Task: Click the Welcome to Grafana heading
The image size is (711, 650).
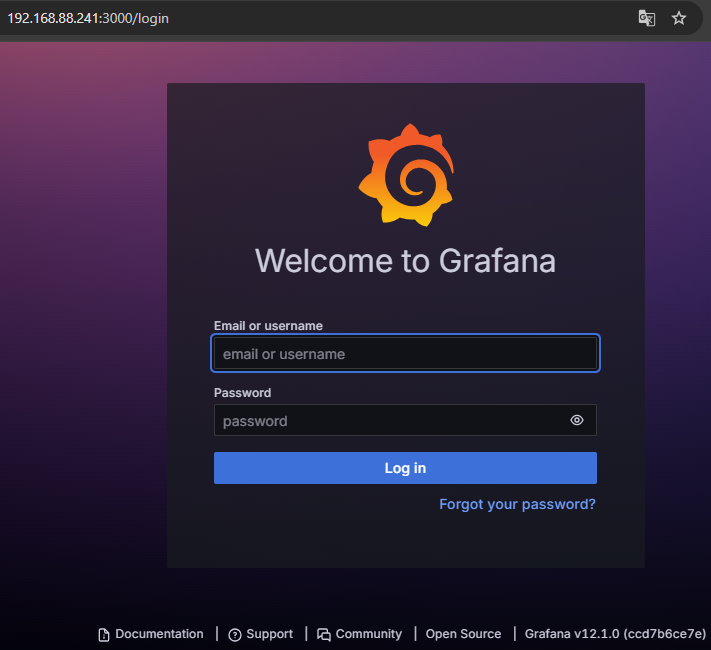Action: (x=405, y=261)
